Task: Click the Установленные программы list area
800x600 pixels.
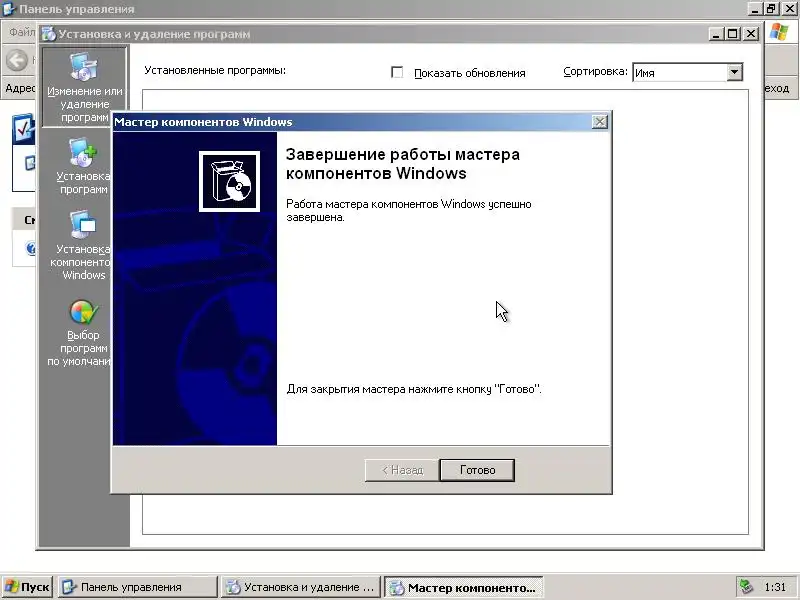Action: pos(445,312)
